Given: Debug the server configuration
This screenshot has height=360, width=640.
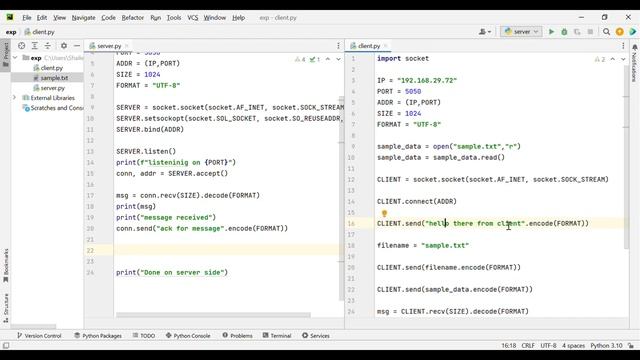Looking at the screenshot, I should point(564,31).
